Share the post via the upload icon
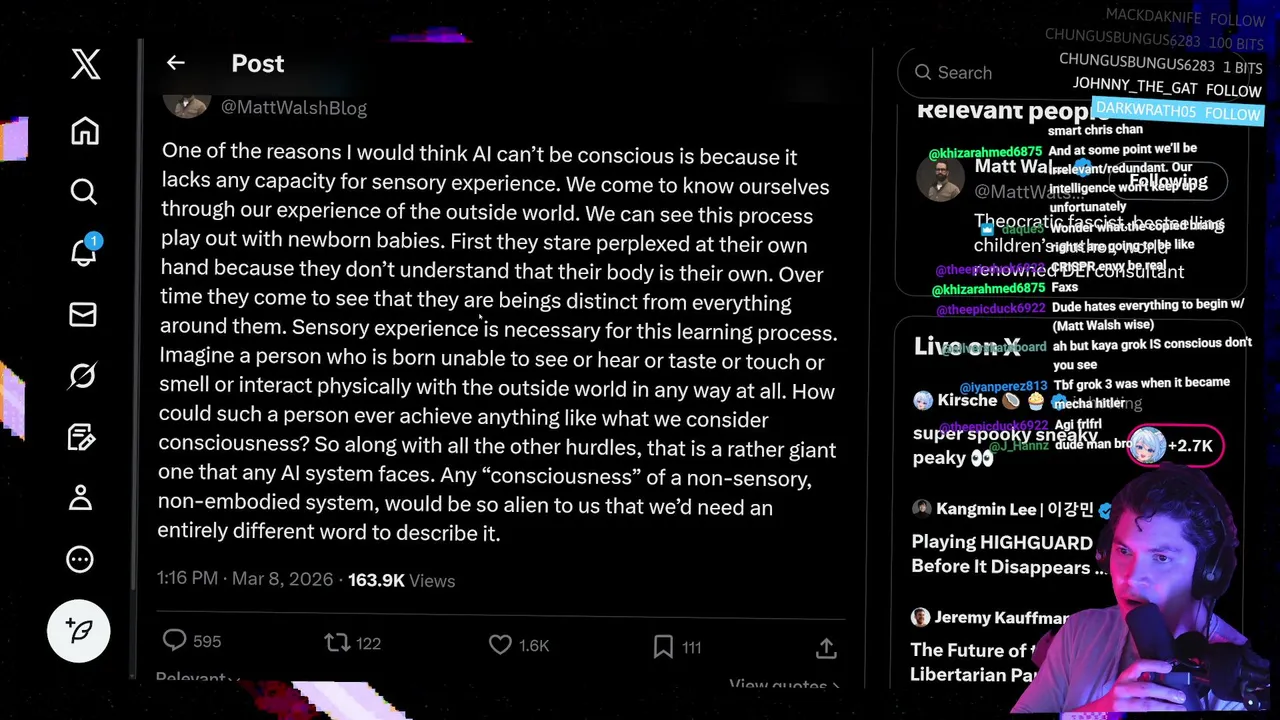1280x720 pixels. pos(826,649)
